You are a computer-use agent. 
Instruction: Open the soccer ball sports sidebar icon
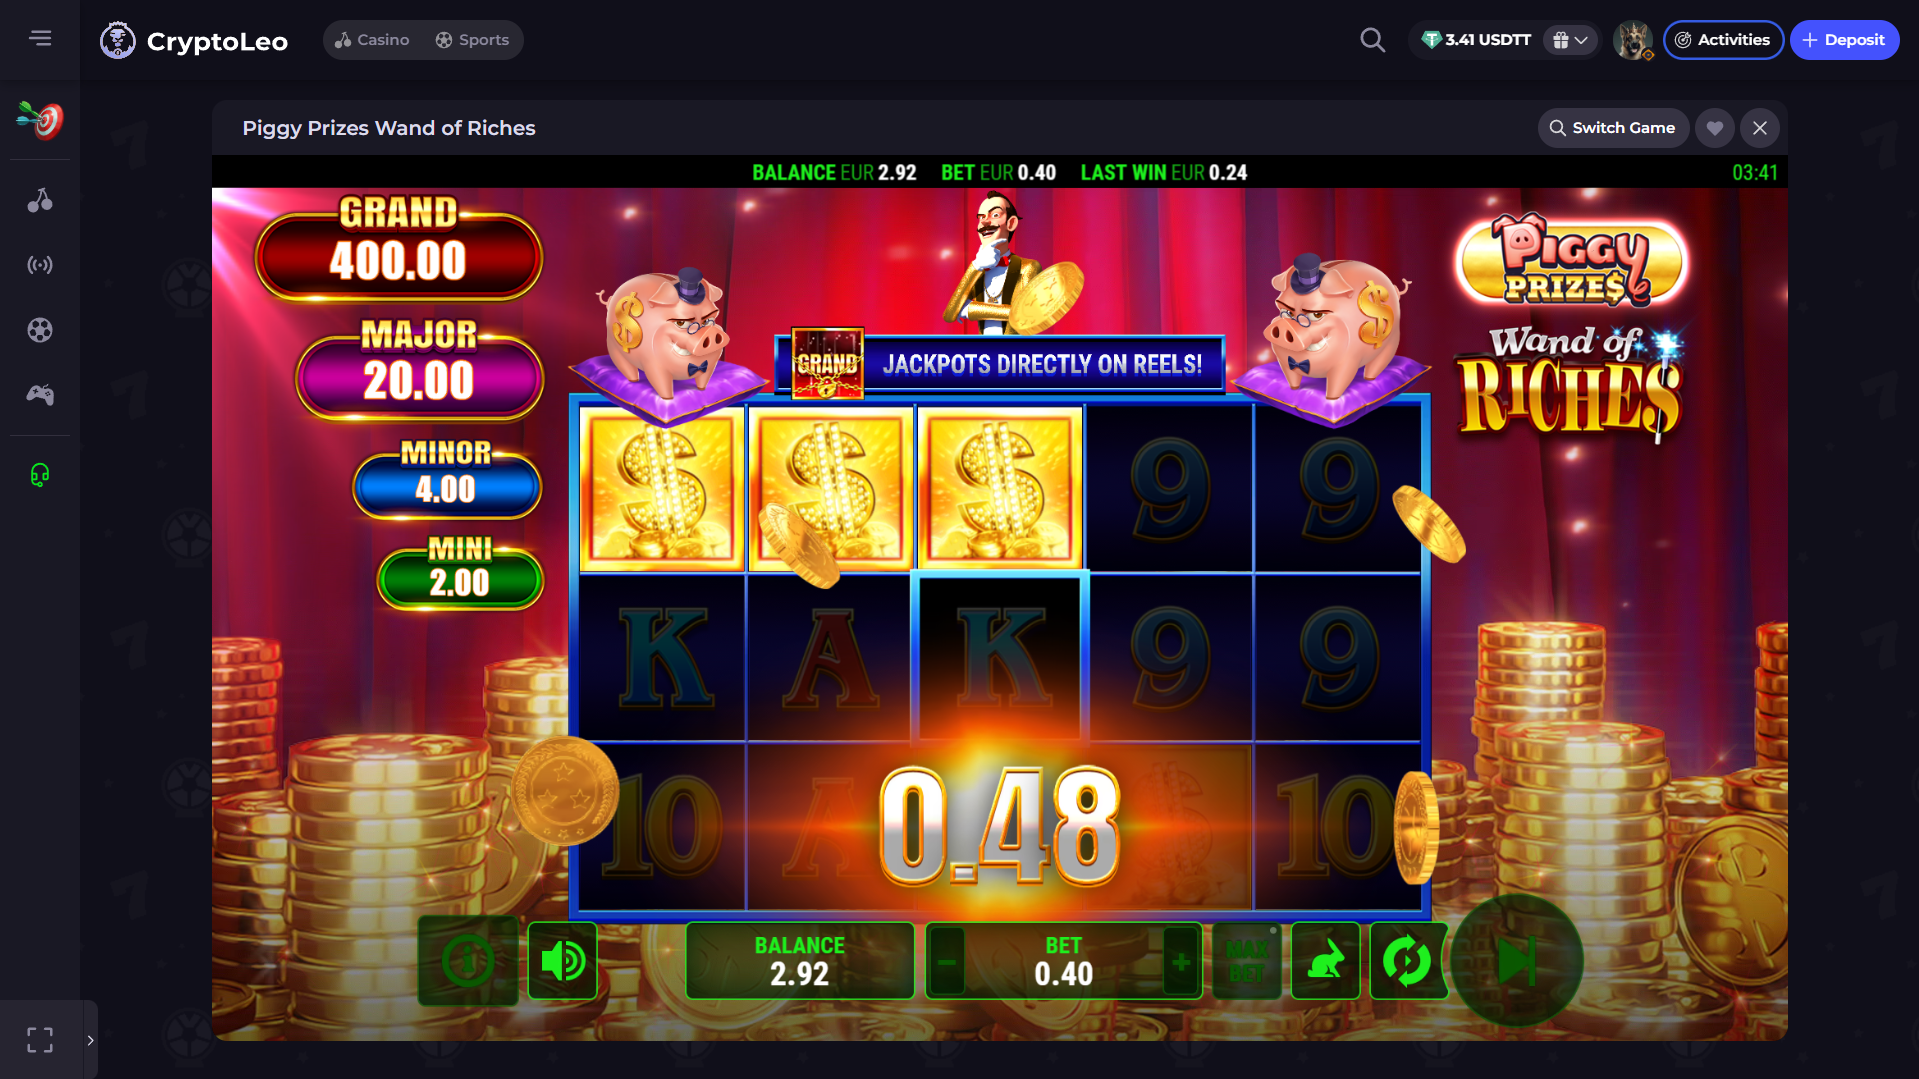coord(40,330)
